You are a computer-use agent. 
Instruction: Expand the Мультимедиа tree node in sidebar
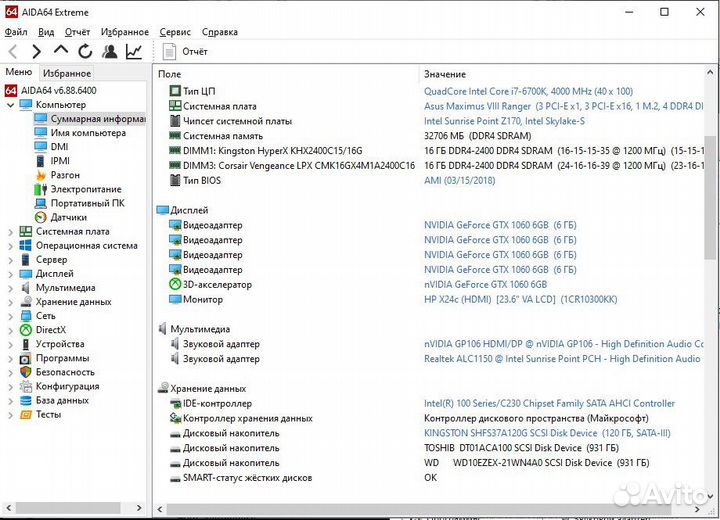pos(11,288)
